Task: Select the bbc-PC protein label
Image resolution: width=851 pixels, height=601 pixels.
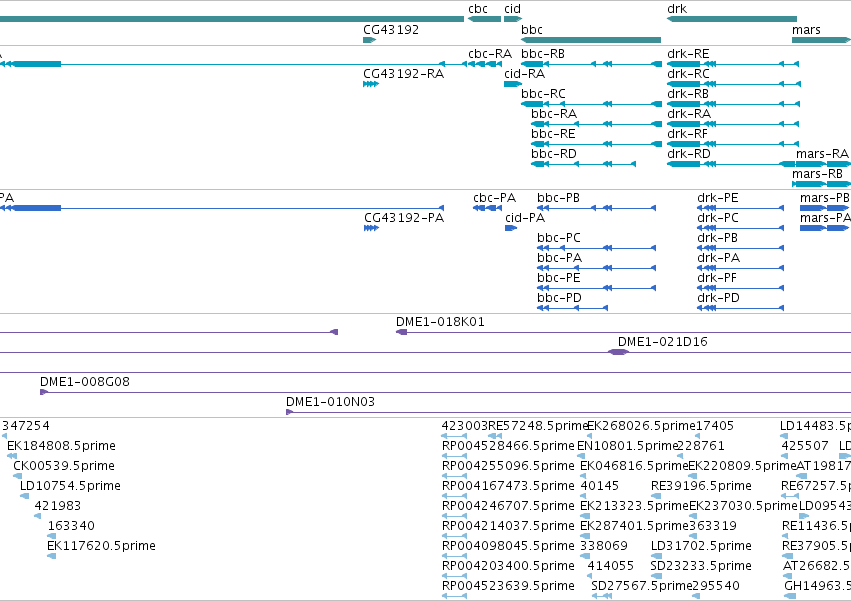Action: pos(558,238)
